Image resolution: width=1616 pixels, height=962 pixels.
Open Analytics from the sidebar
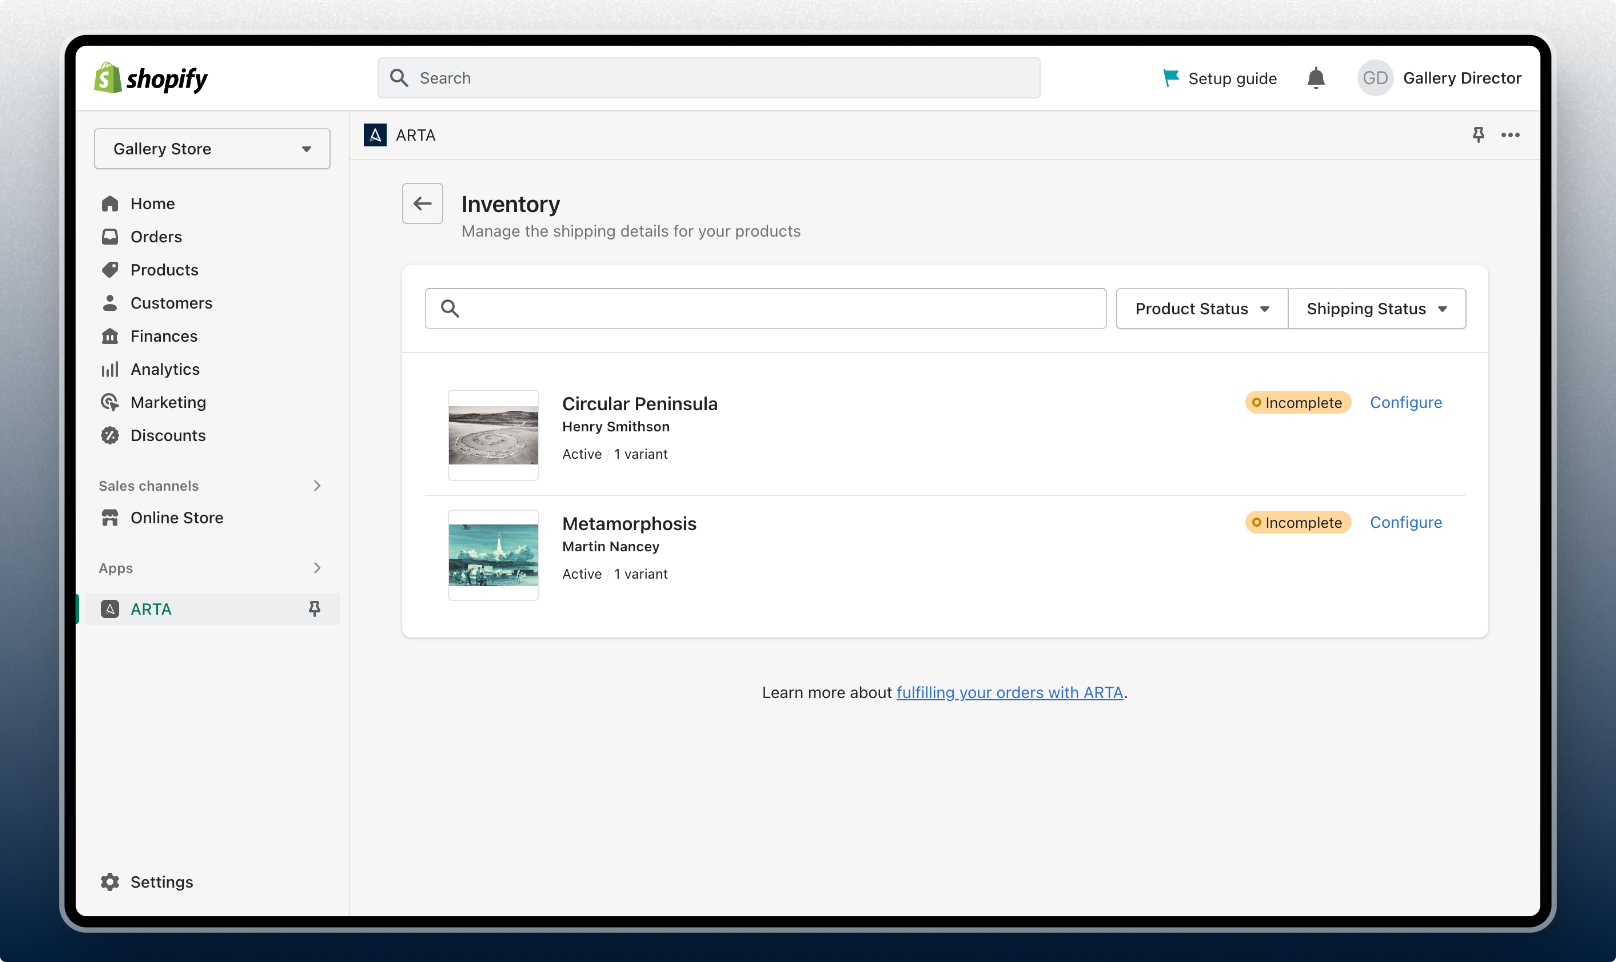pyautogui.click(x=165, y=370)
